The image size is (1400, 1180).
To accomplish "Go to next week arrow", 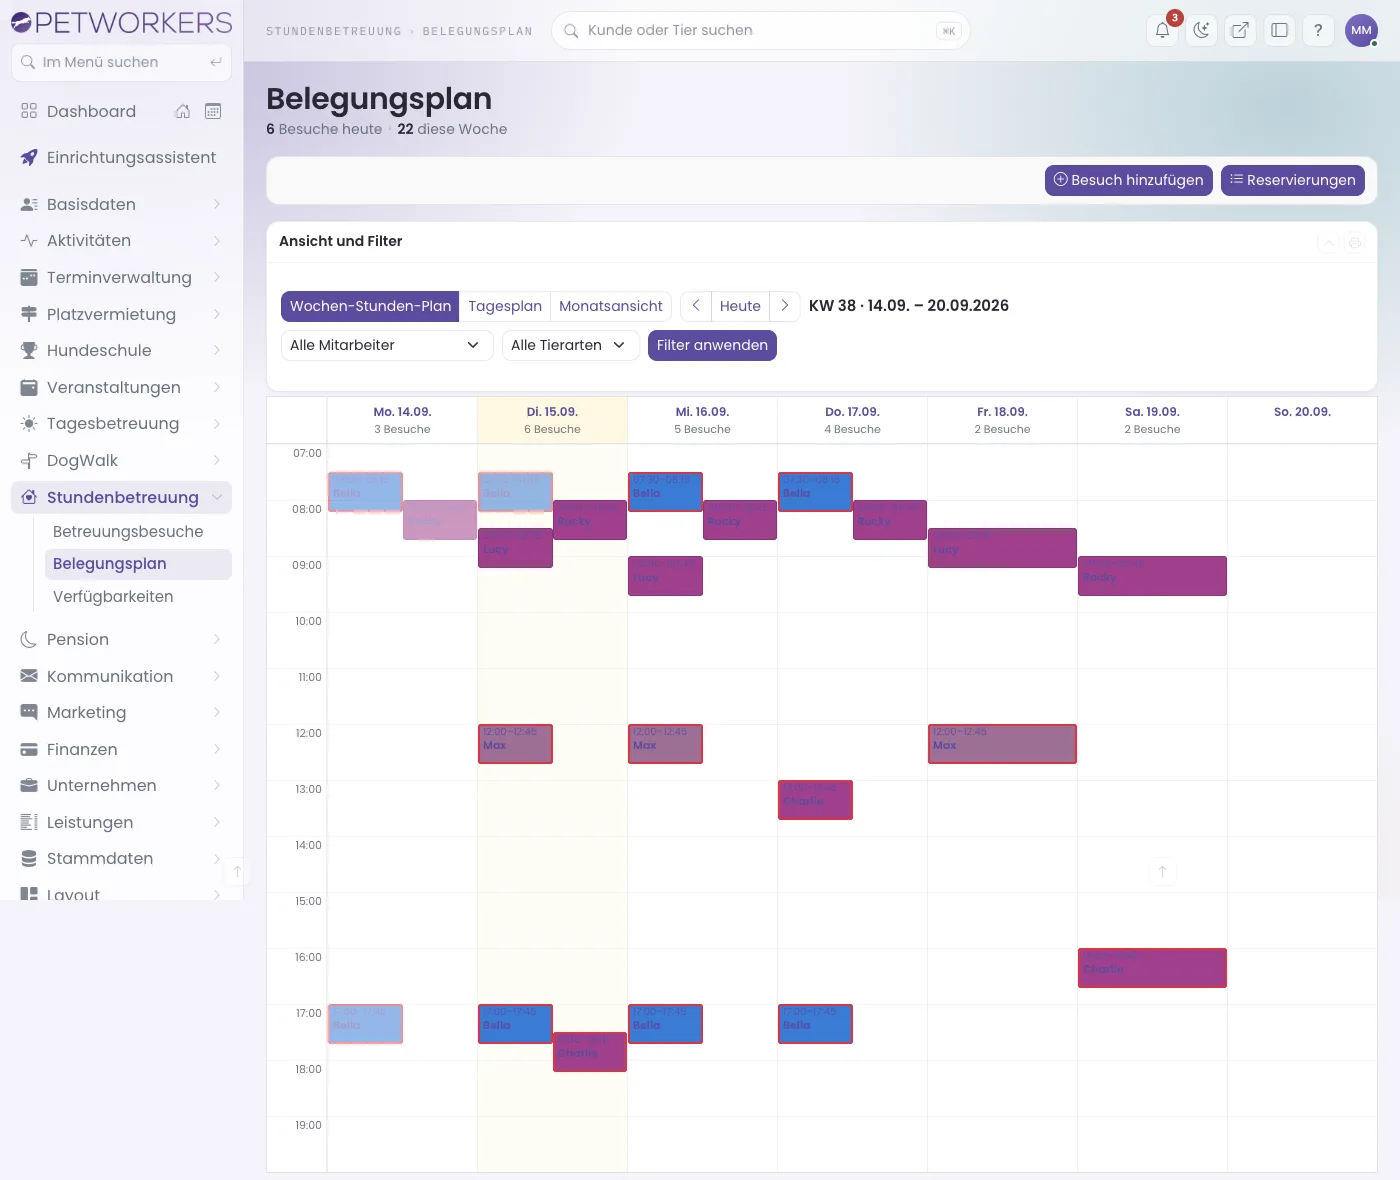I will [785, 306].
